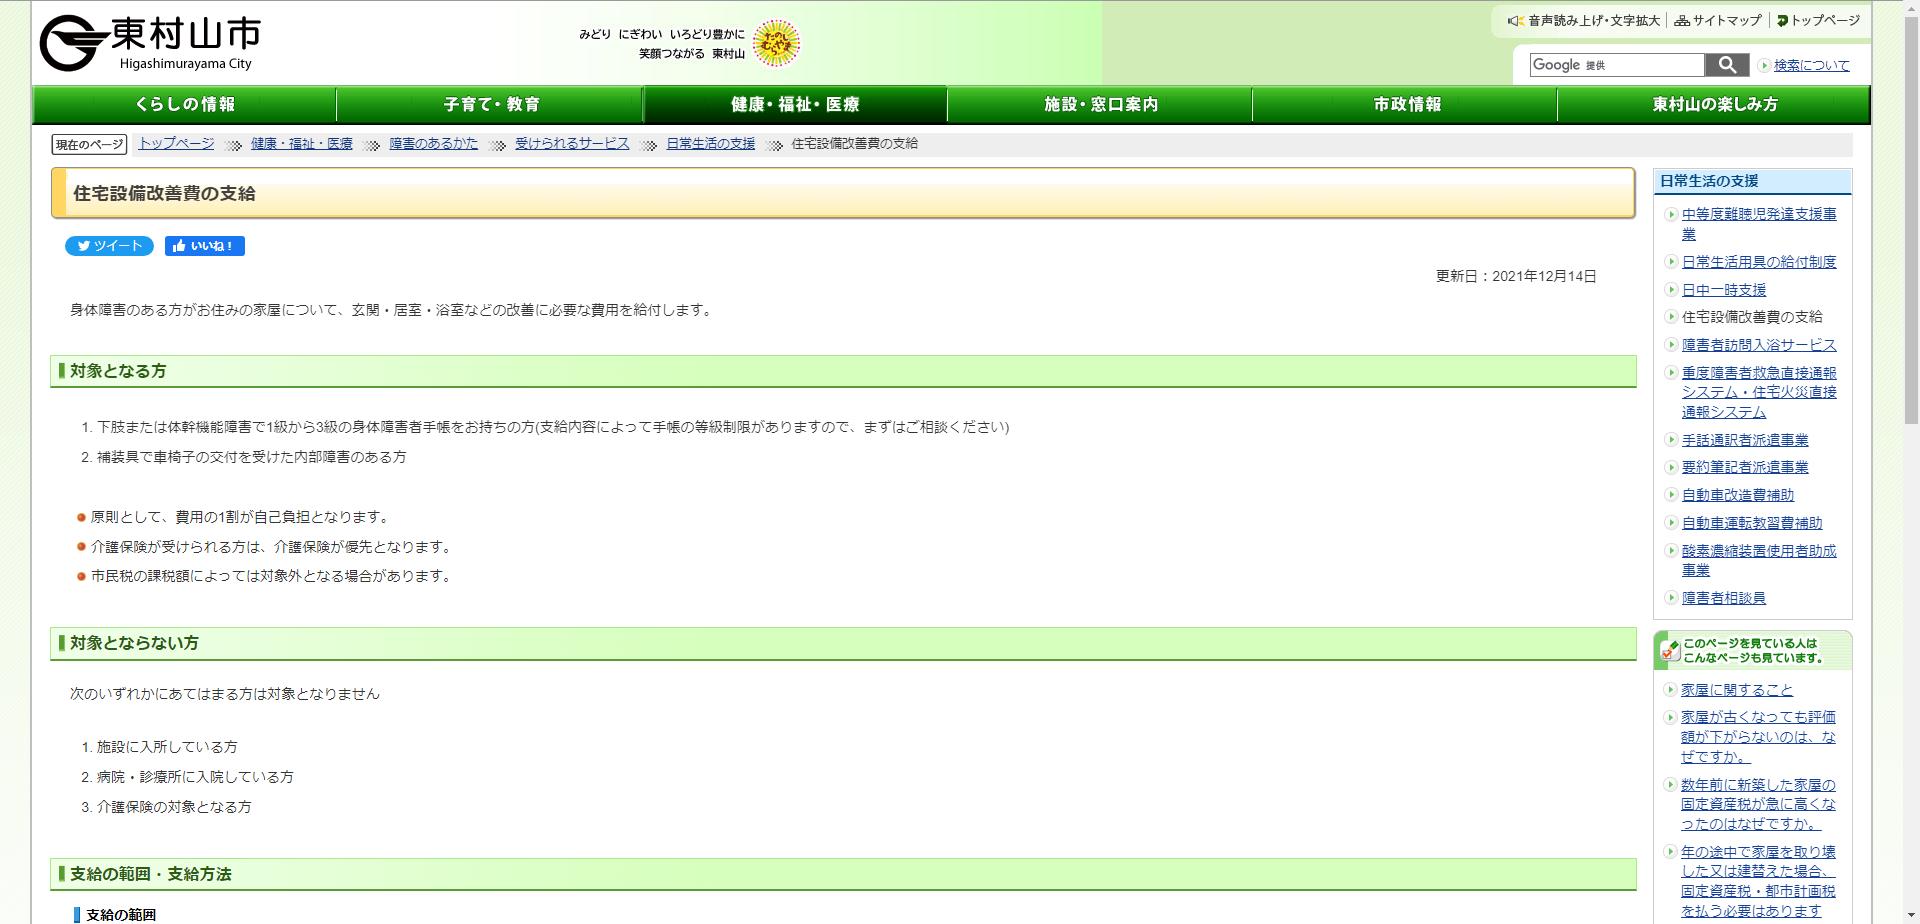This screenshot has width=1920, height=924.
Task: Open 音声読み上げ・文字拡大 speaker option
Action: point(1583,20)
